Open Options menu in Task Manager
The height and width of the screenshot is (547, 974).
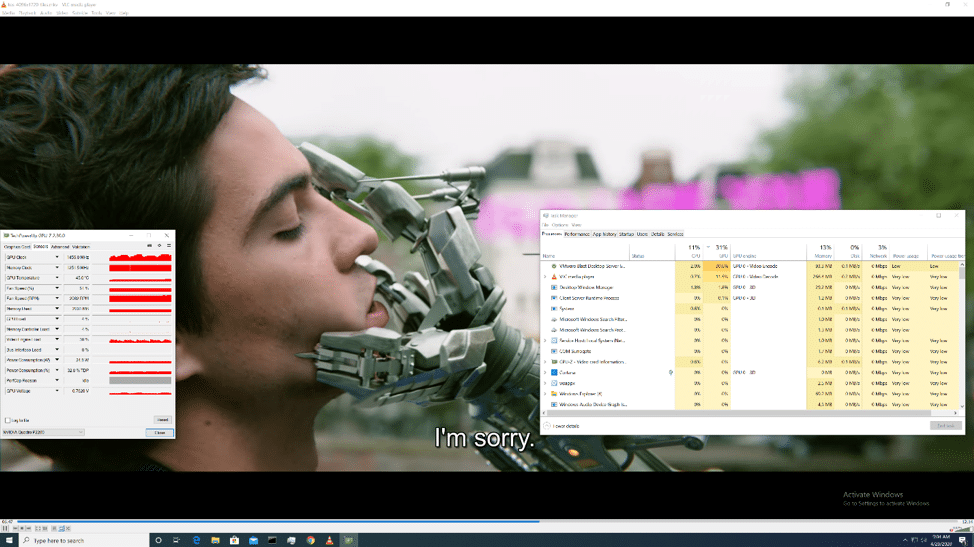560,225
